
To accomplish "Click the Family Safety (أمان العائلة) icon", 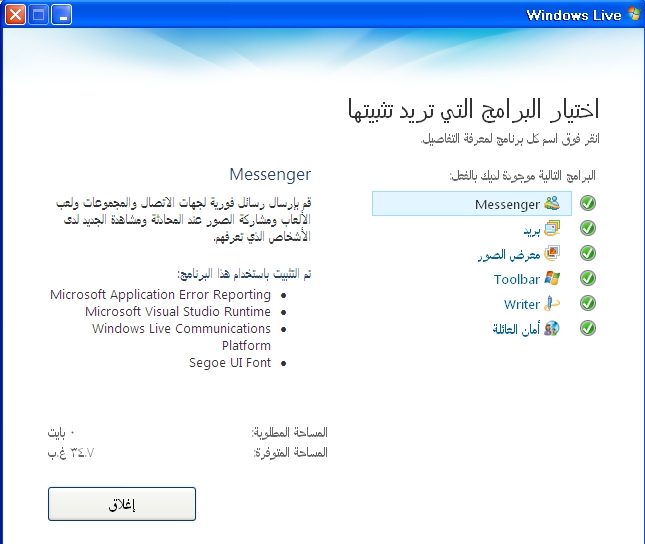I will 552,328.
